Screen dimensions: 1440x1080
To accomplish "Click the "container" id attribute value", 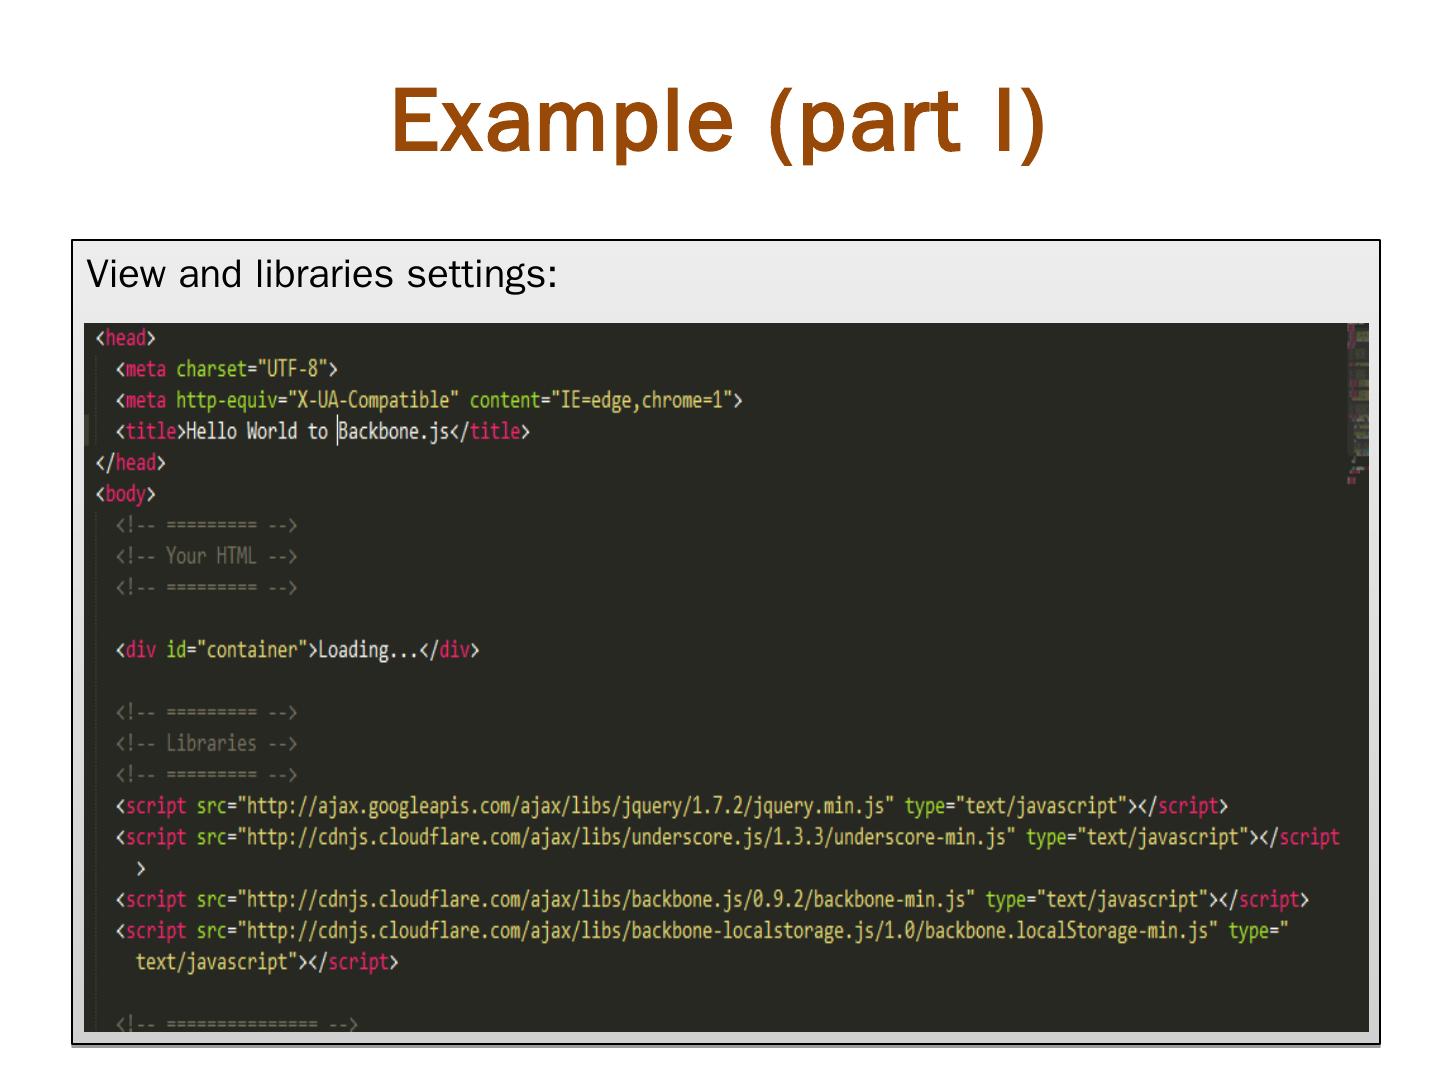I will click(252, 650).
